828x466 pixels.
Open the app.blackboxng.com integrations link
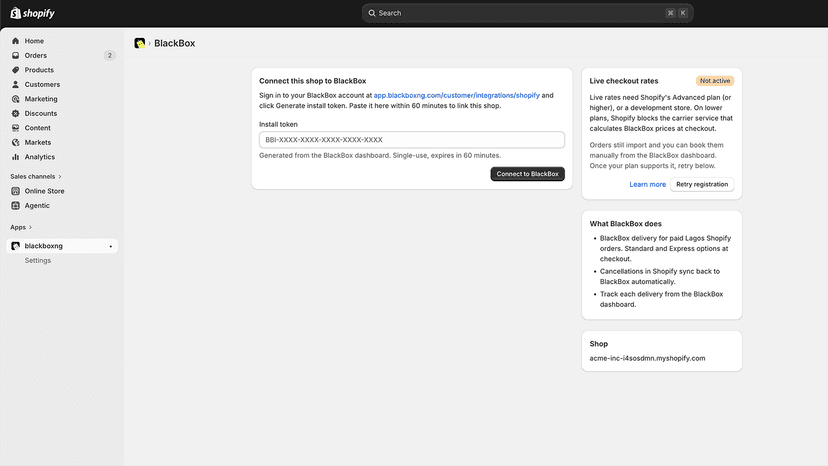click(x=456, y=96)
